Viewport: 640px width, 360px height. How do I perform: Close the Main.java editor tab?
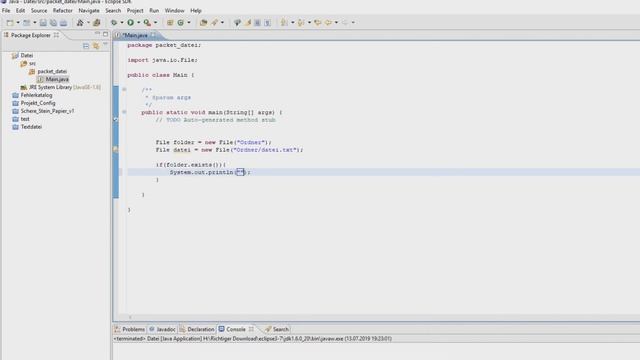pos(153,36)
